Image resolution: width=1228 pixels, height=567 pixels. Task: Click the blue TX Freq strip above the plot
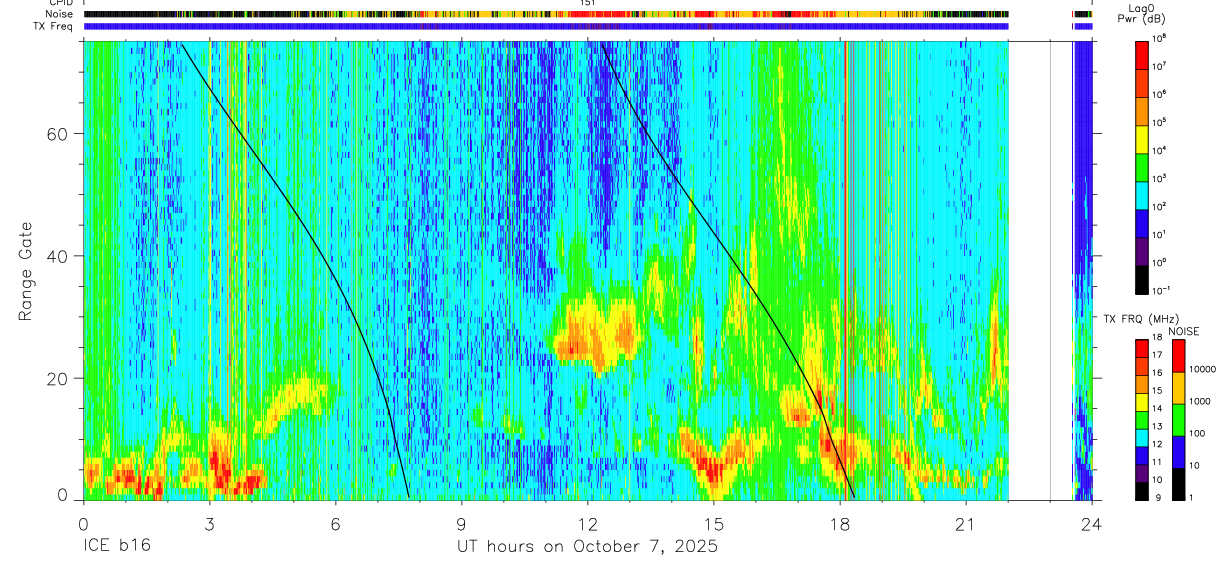[x=546, y=26]
